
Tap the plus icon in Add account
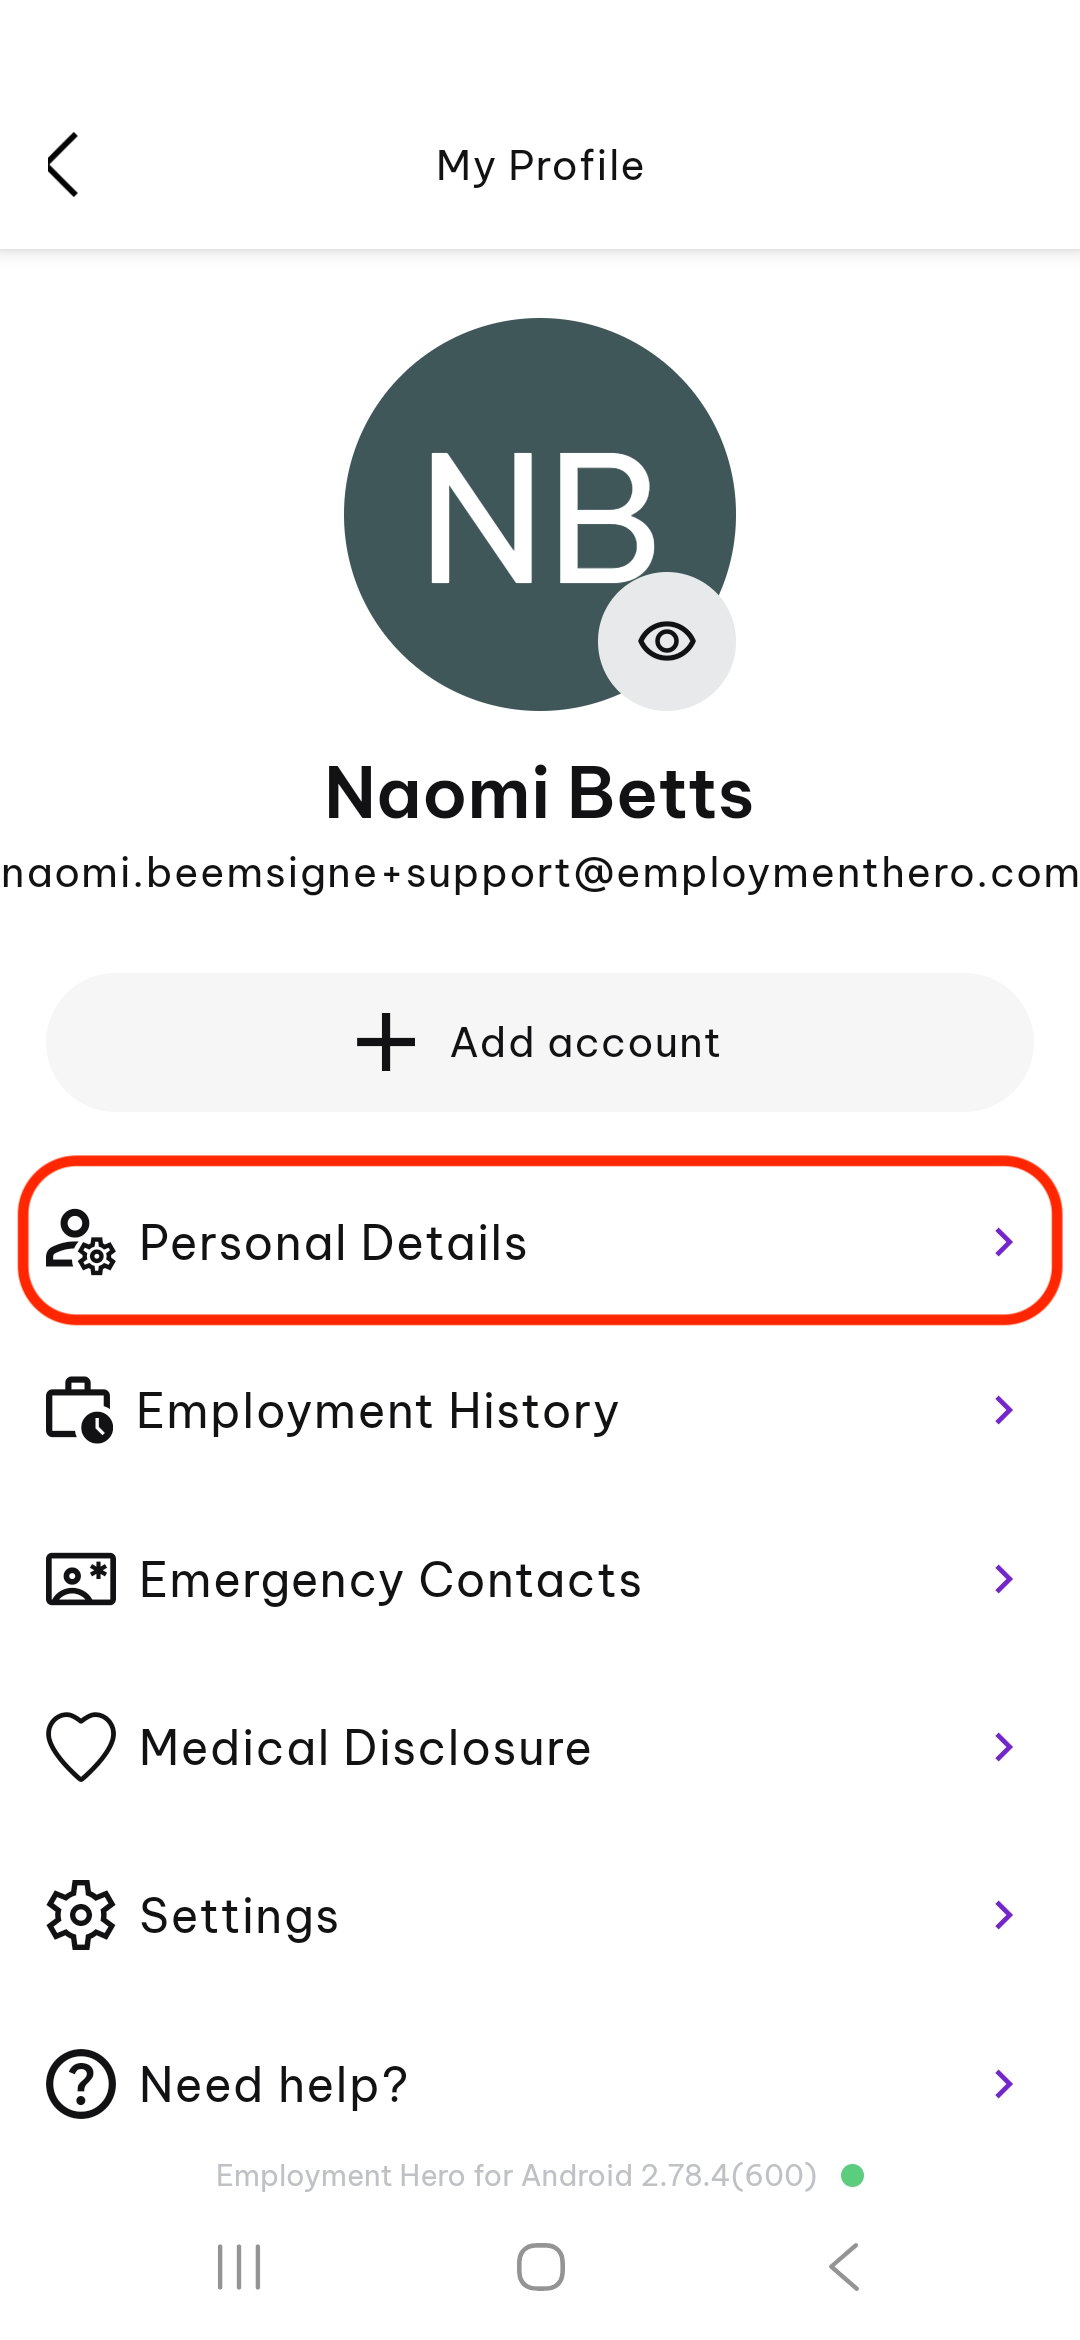(386, 1042)
